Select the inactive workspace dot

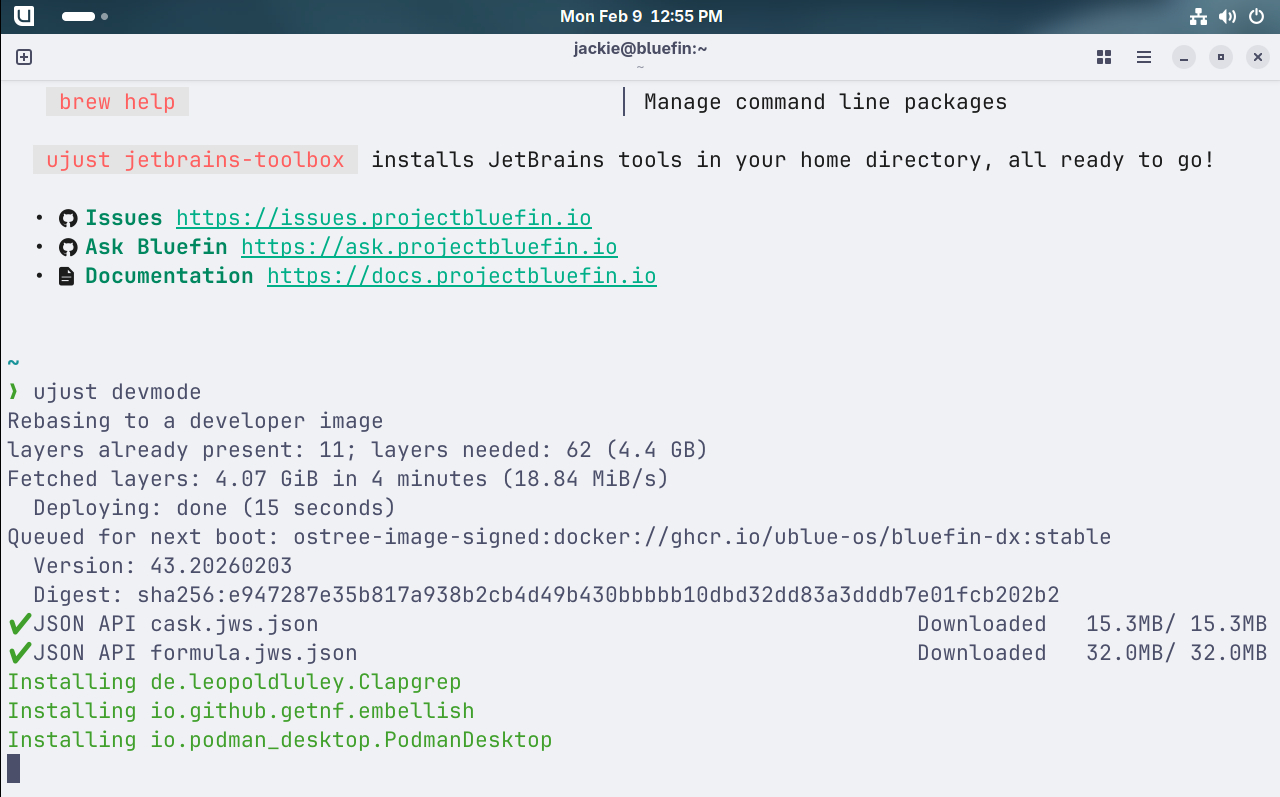(x=105, y=16)
